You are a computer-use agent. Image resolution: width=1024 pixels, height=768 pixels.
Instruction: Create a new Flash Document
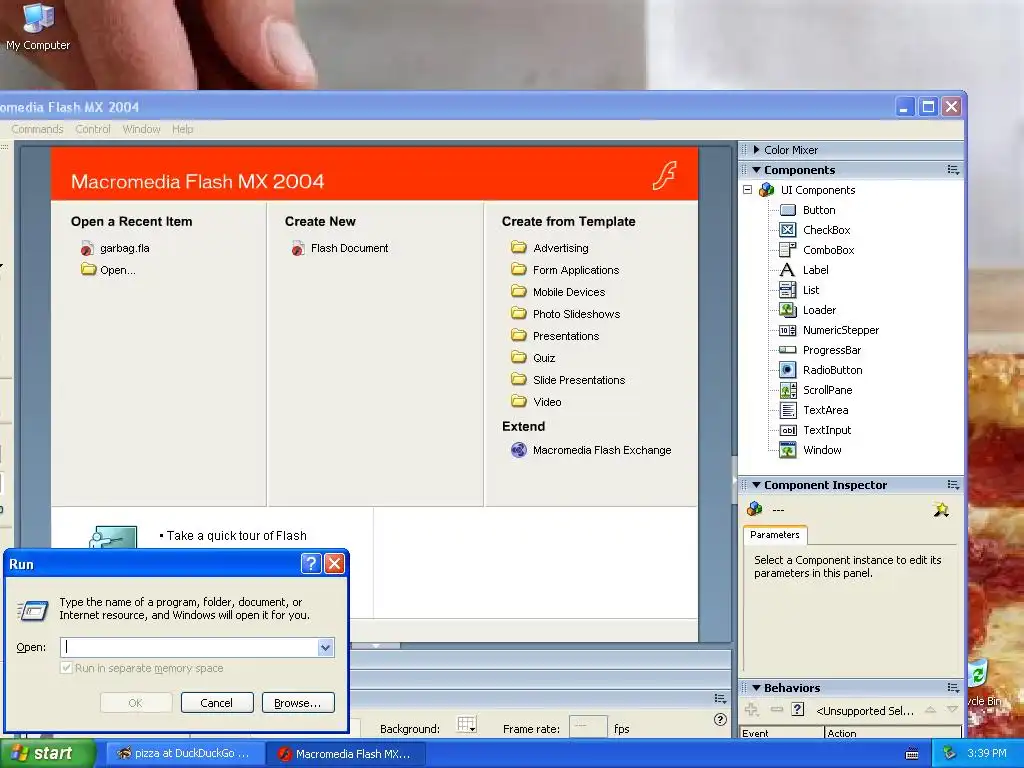[x=340, y=248]
